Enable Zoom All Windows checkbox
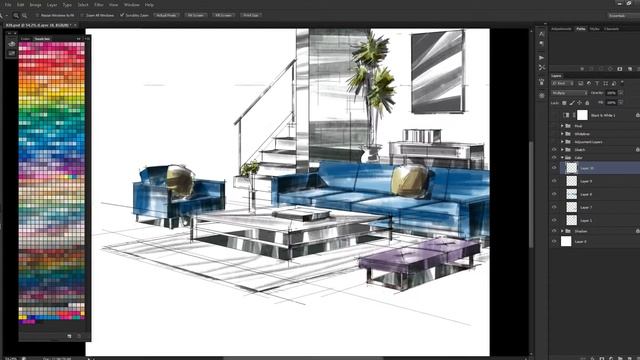This screenshot has height=360, width=640. [82, 16]
